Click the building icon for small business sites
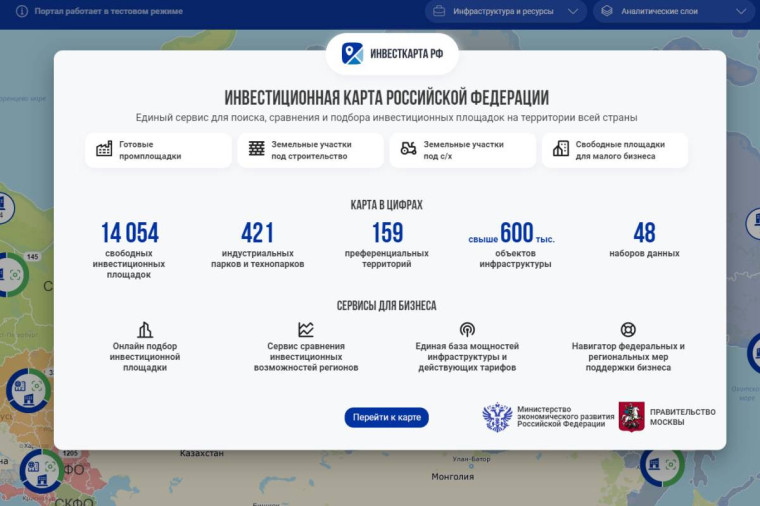 561,148
